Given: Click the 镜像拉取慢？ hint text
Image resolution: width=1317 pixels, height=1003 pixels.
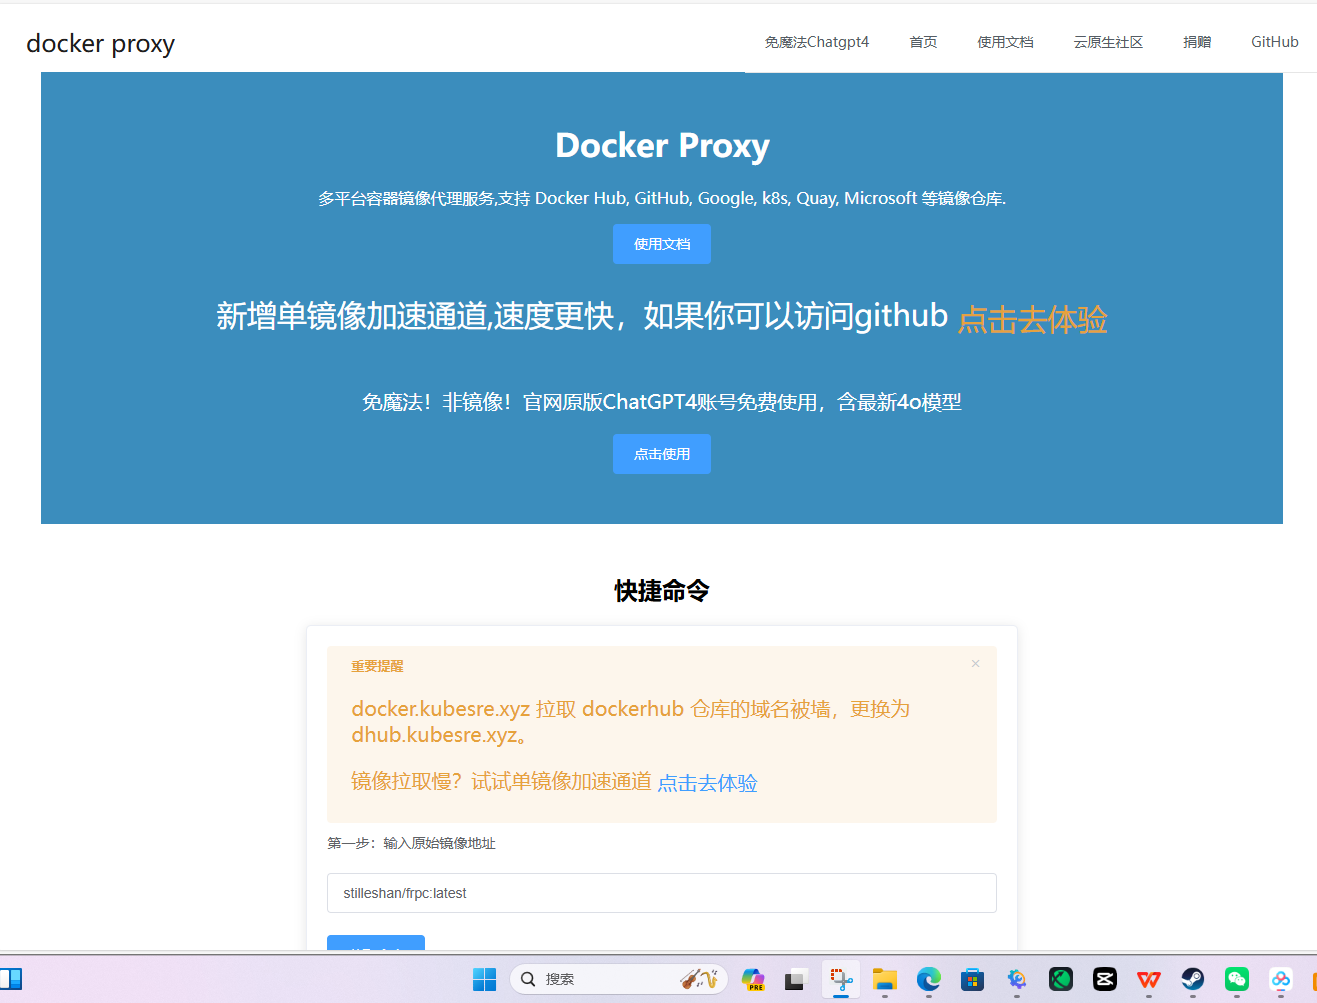Looking at the screenshot, I should coord(501,781).
